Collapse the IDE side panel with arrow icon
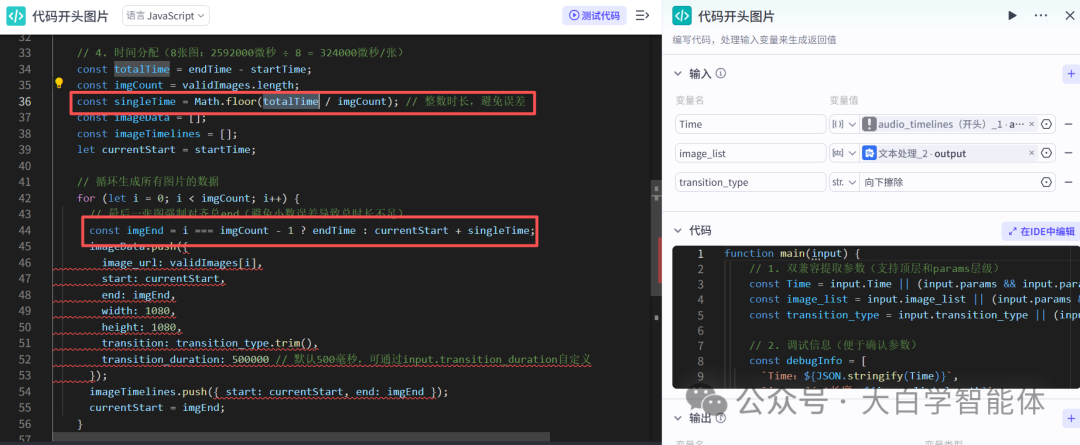 642,15
